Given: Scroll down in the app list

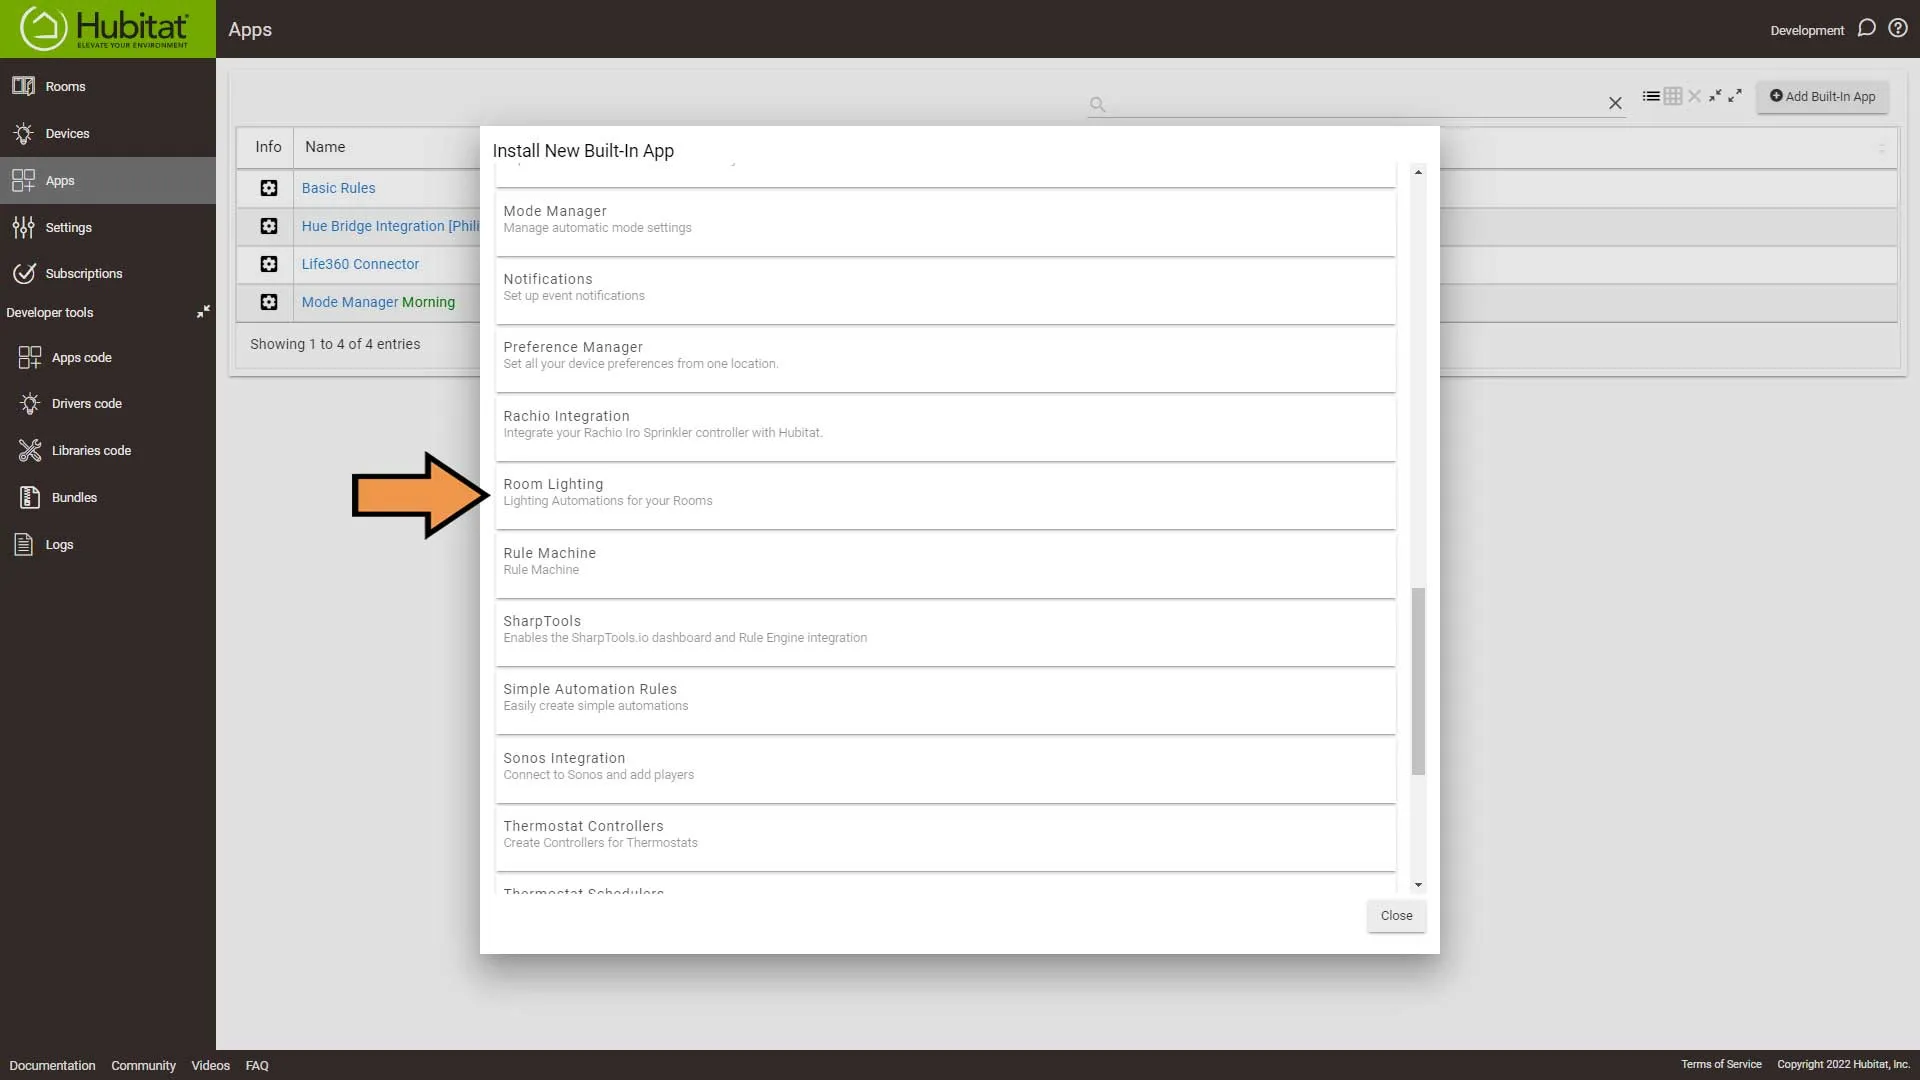Looking at the screenshot, I should (x=1418, y=884).
